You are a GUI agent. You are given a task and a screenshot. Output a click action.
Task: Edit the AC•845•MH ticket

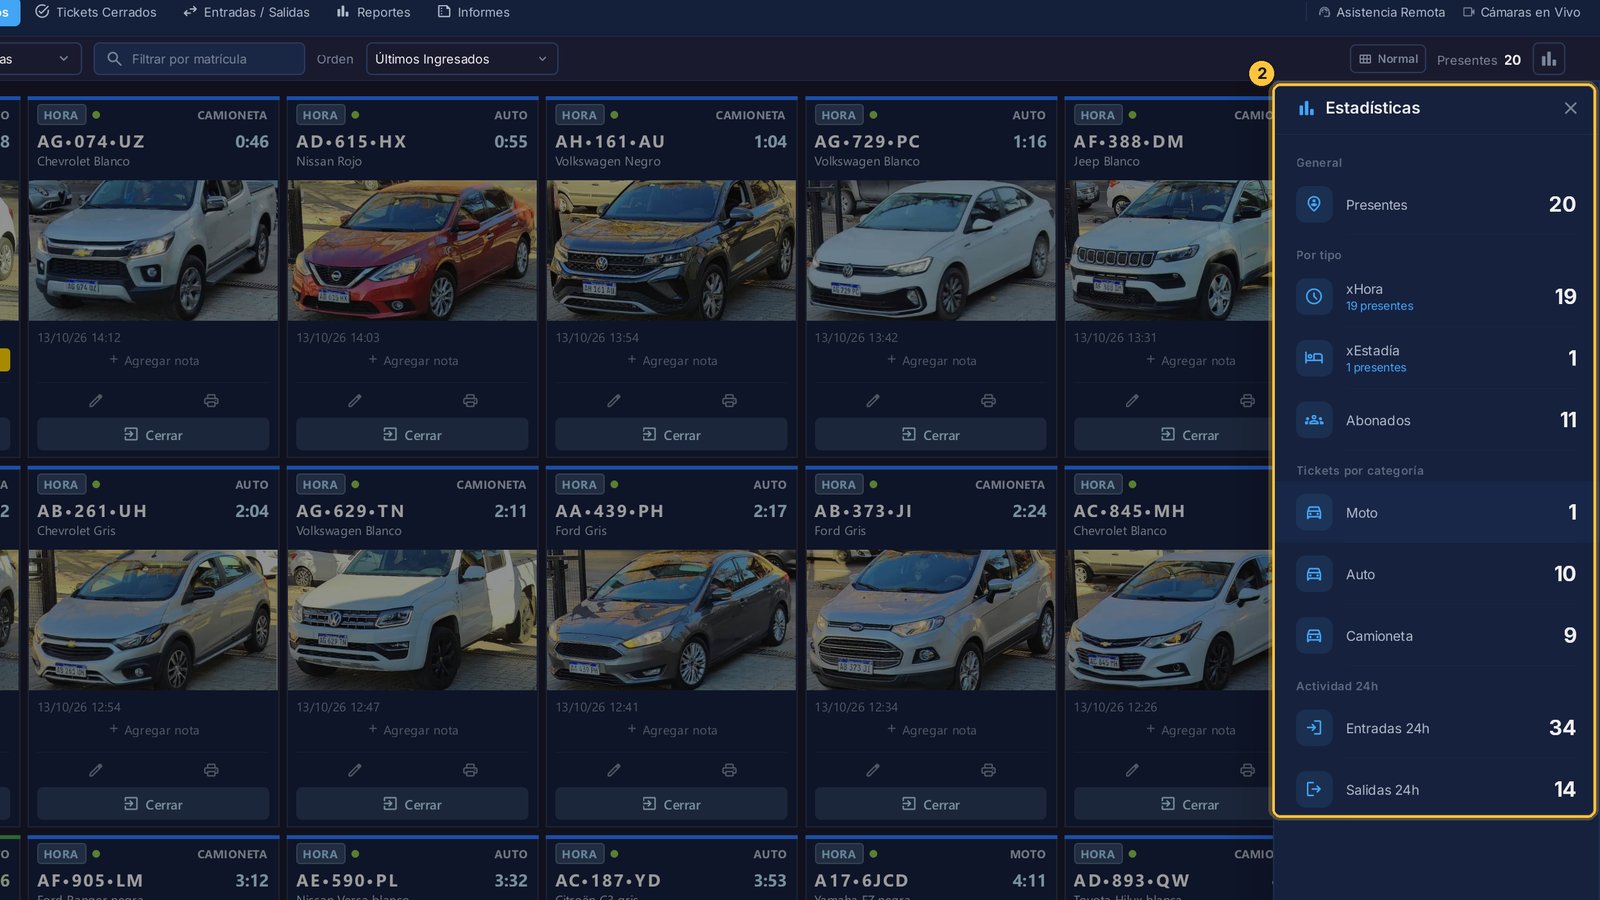coord(1132,770)
